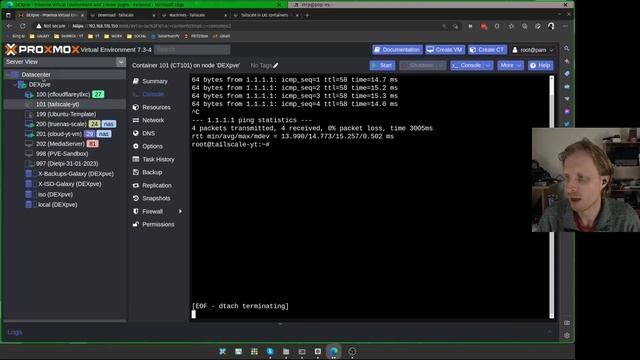Open the SOCIAL bookmarks folder
Screen dimensions: 640x360
(x=136, y=36)
